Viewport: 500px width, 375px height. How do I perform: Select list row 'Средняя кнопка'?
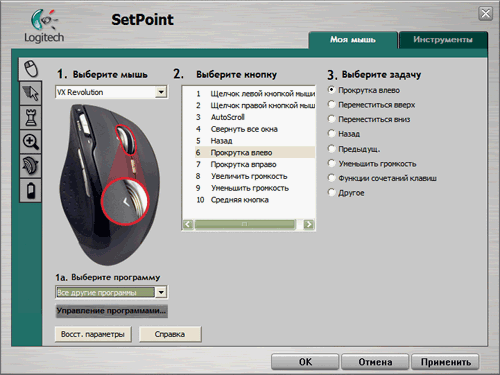coord(255,200)
